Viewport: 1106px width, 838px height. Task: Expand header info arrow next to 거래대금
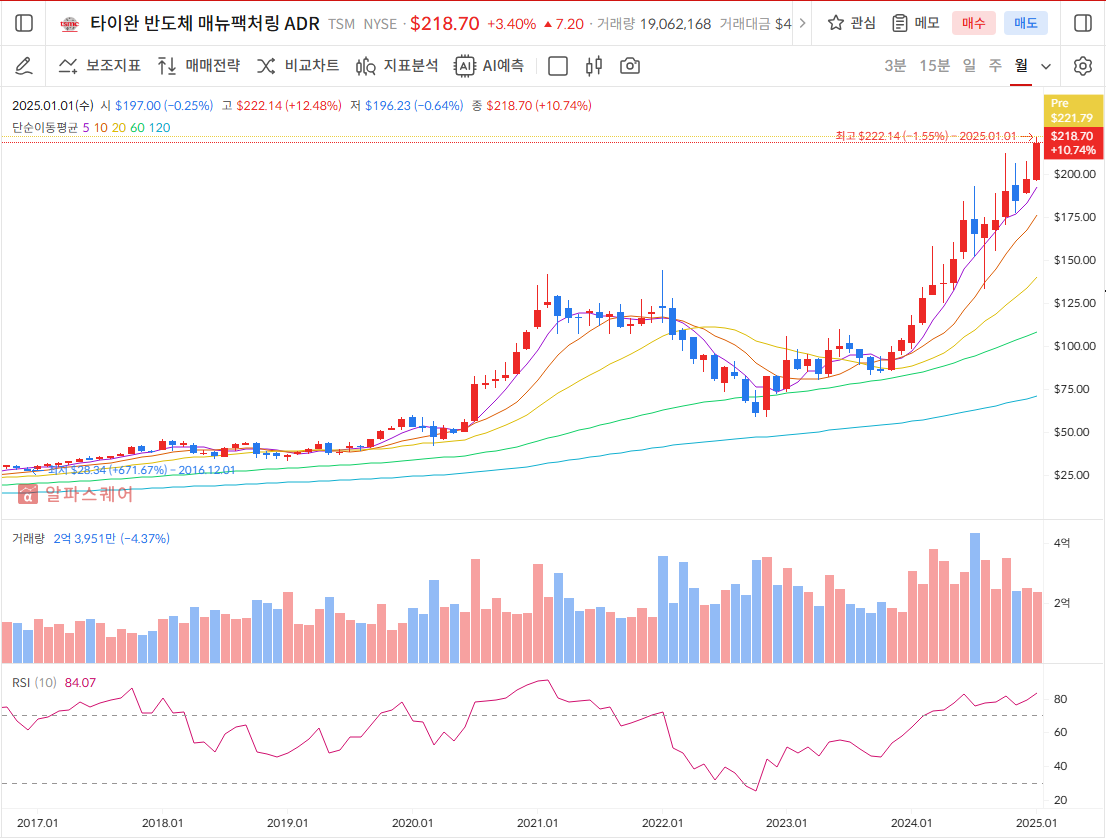point(802,23)
